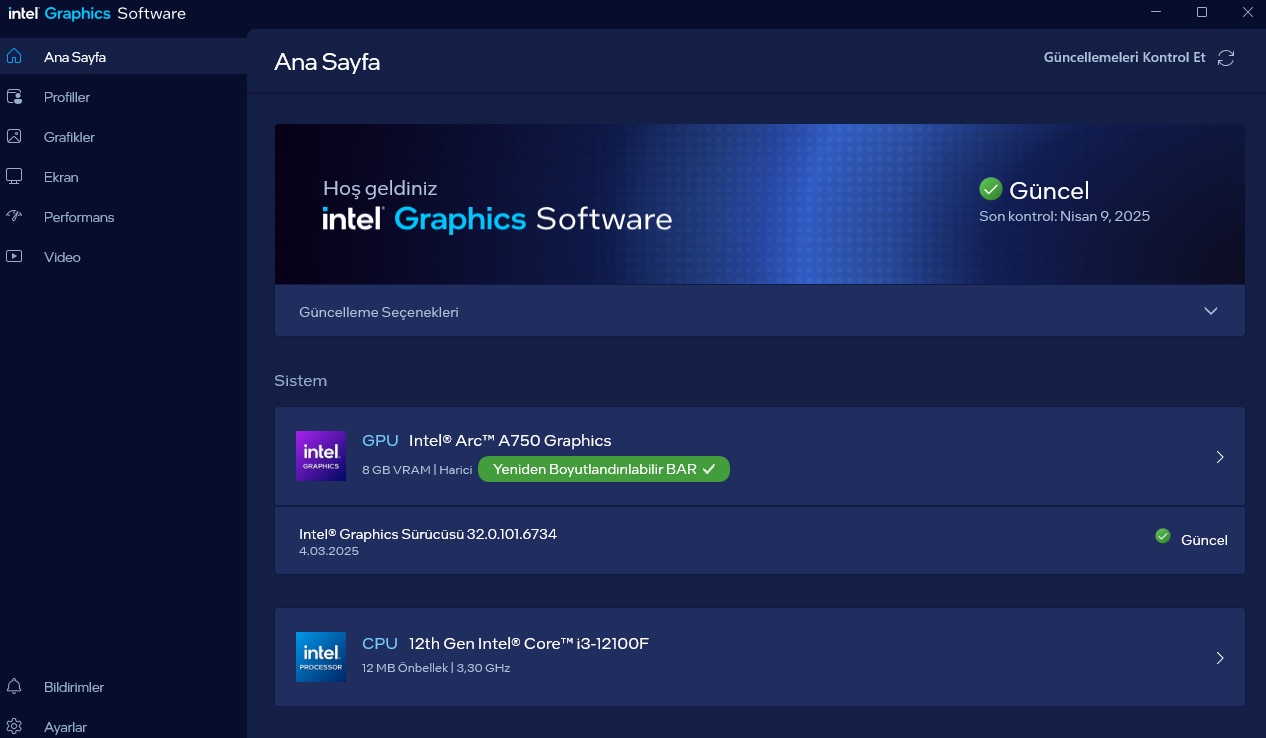Click the 12 MB Önbellek | 3,30 GHz text

coord(436,668)
